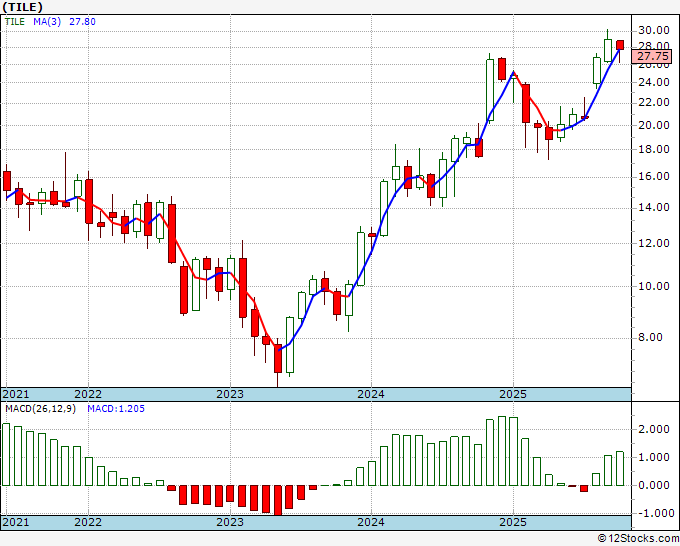Click the first green MACD bar in 2021
680x546 pixels.
tap(6, 454)
